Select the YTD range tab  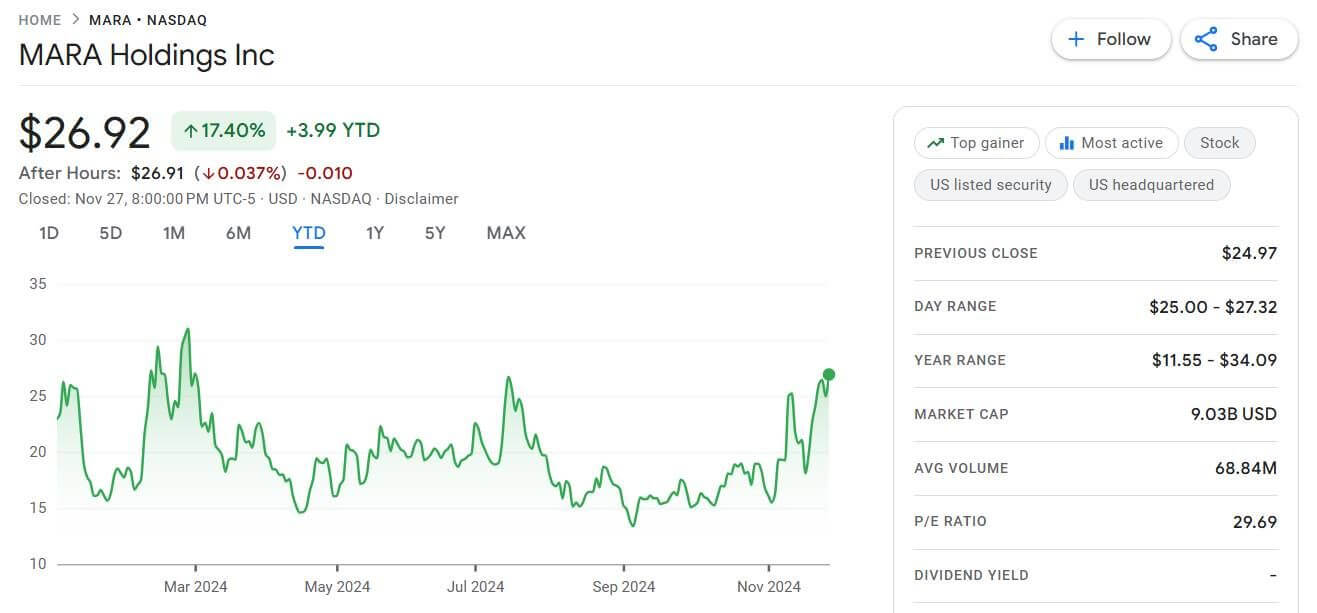pyautogui.click(x=309, y=233)
